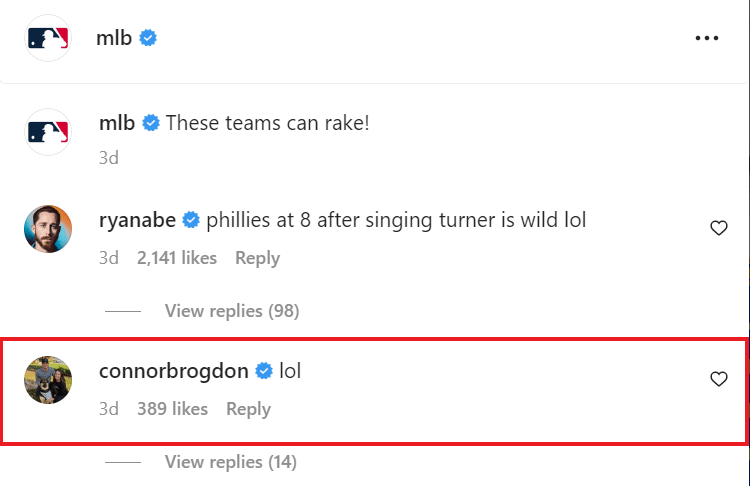Reply to ryanabe's comment
750x486 pixels.
tap(257, 258)
